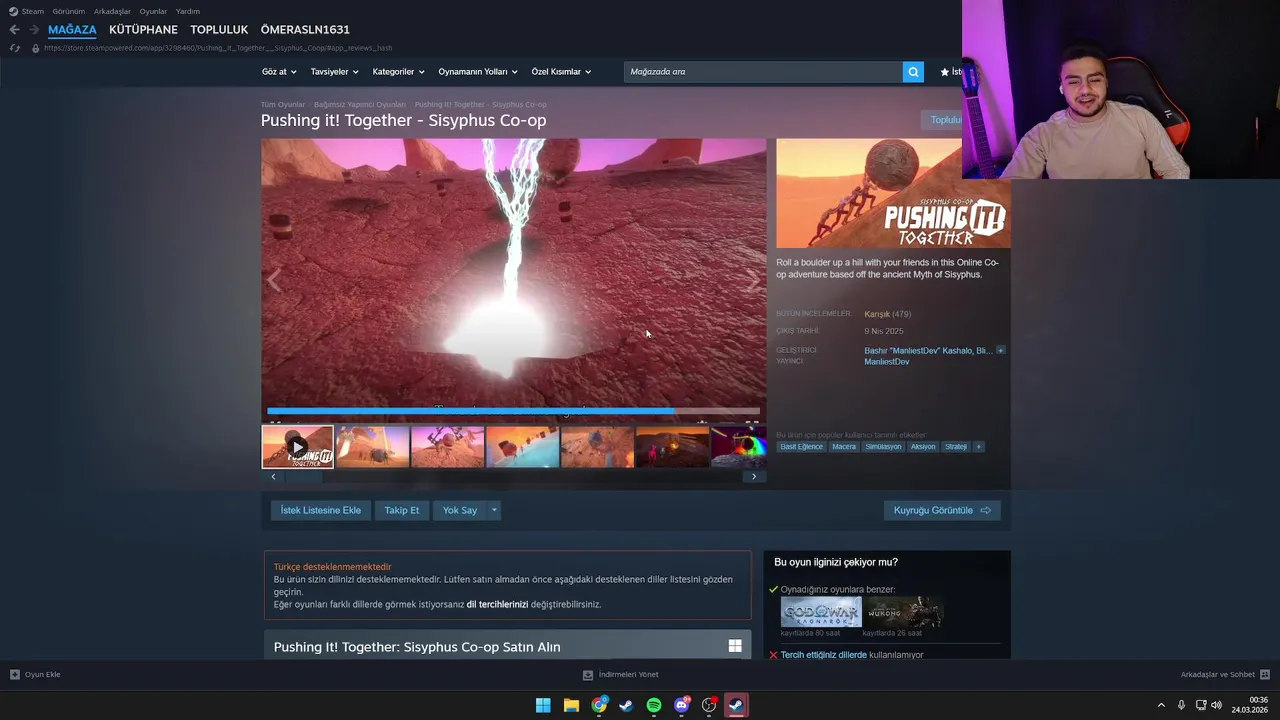Click the Takip Et button

click(402, 510)
